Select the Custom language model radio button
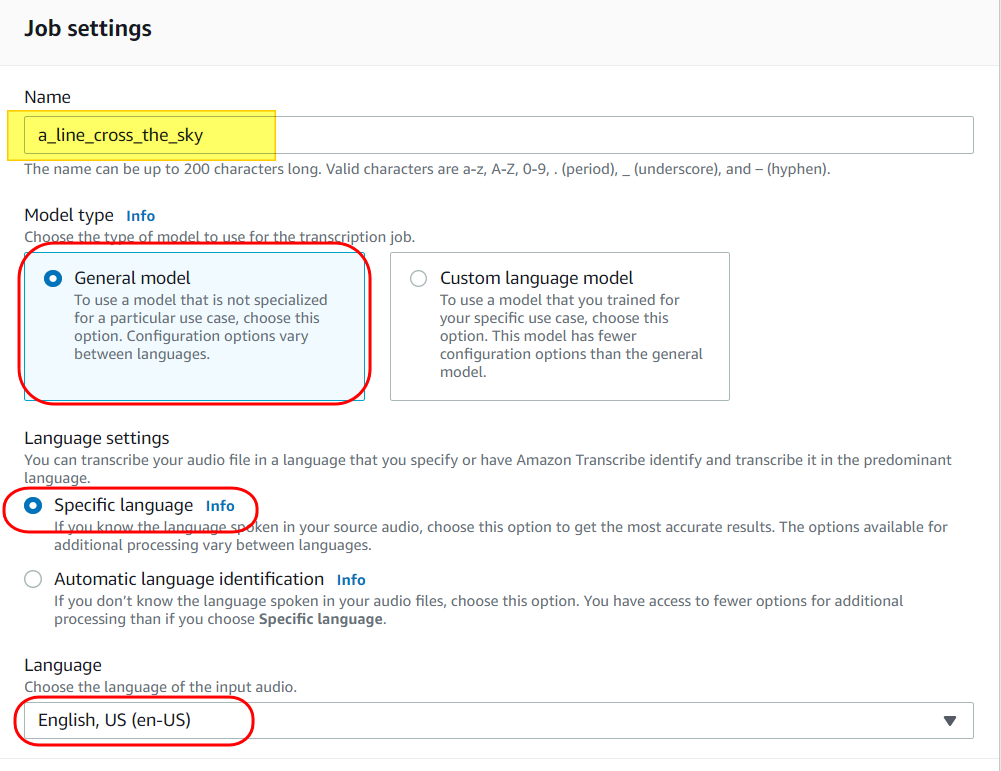 click(x=419, y=279)
